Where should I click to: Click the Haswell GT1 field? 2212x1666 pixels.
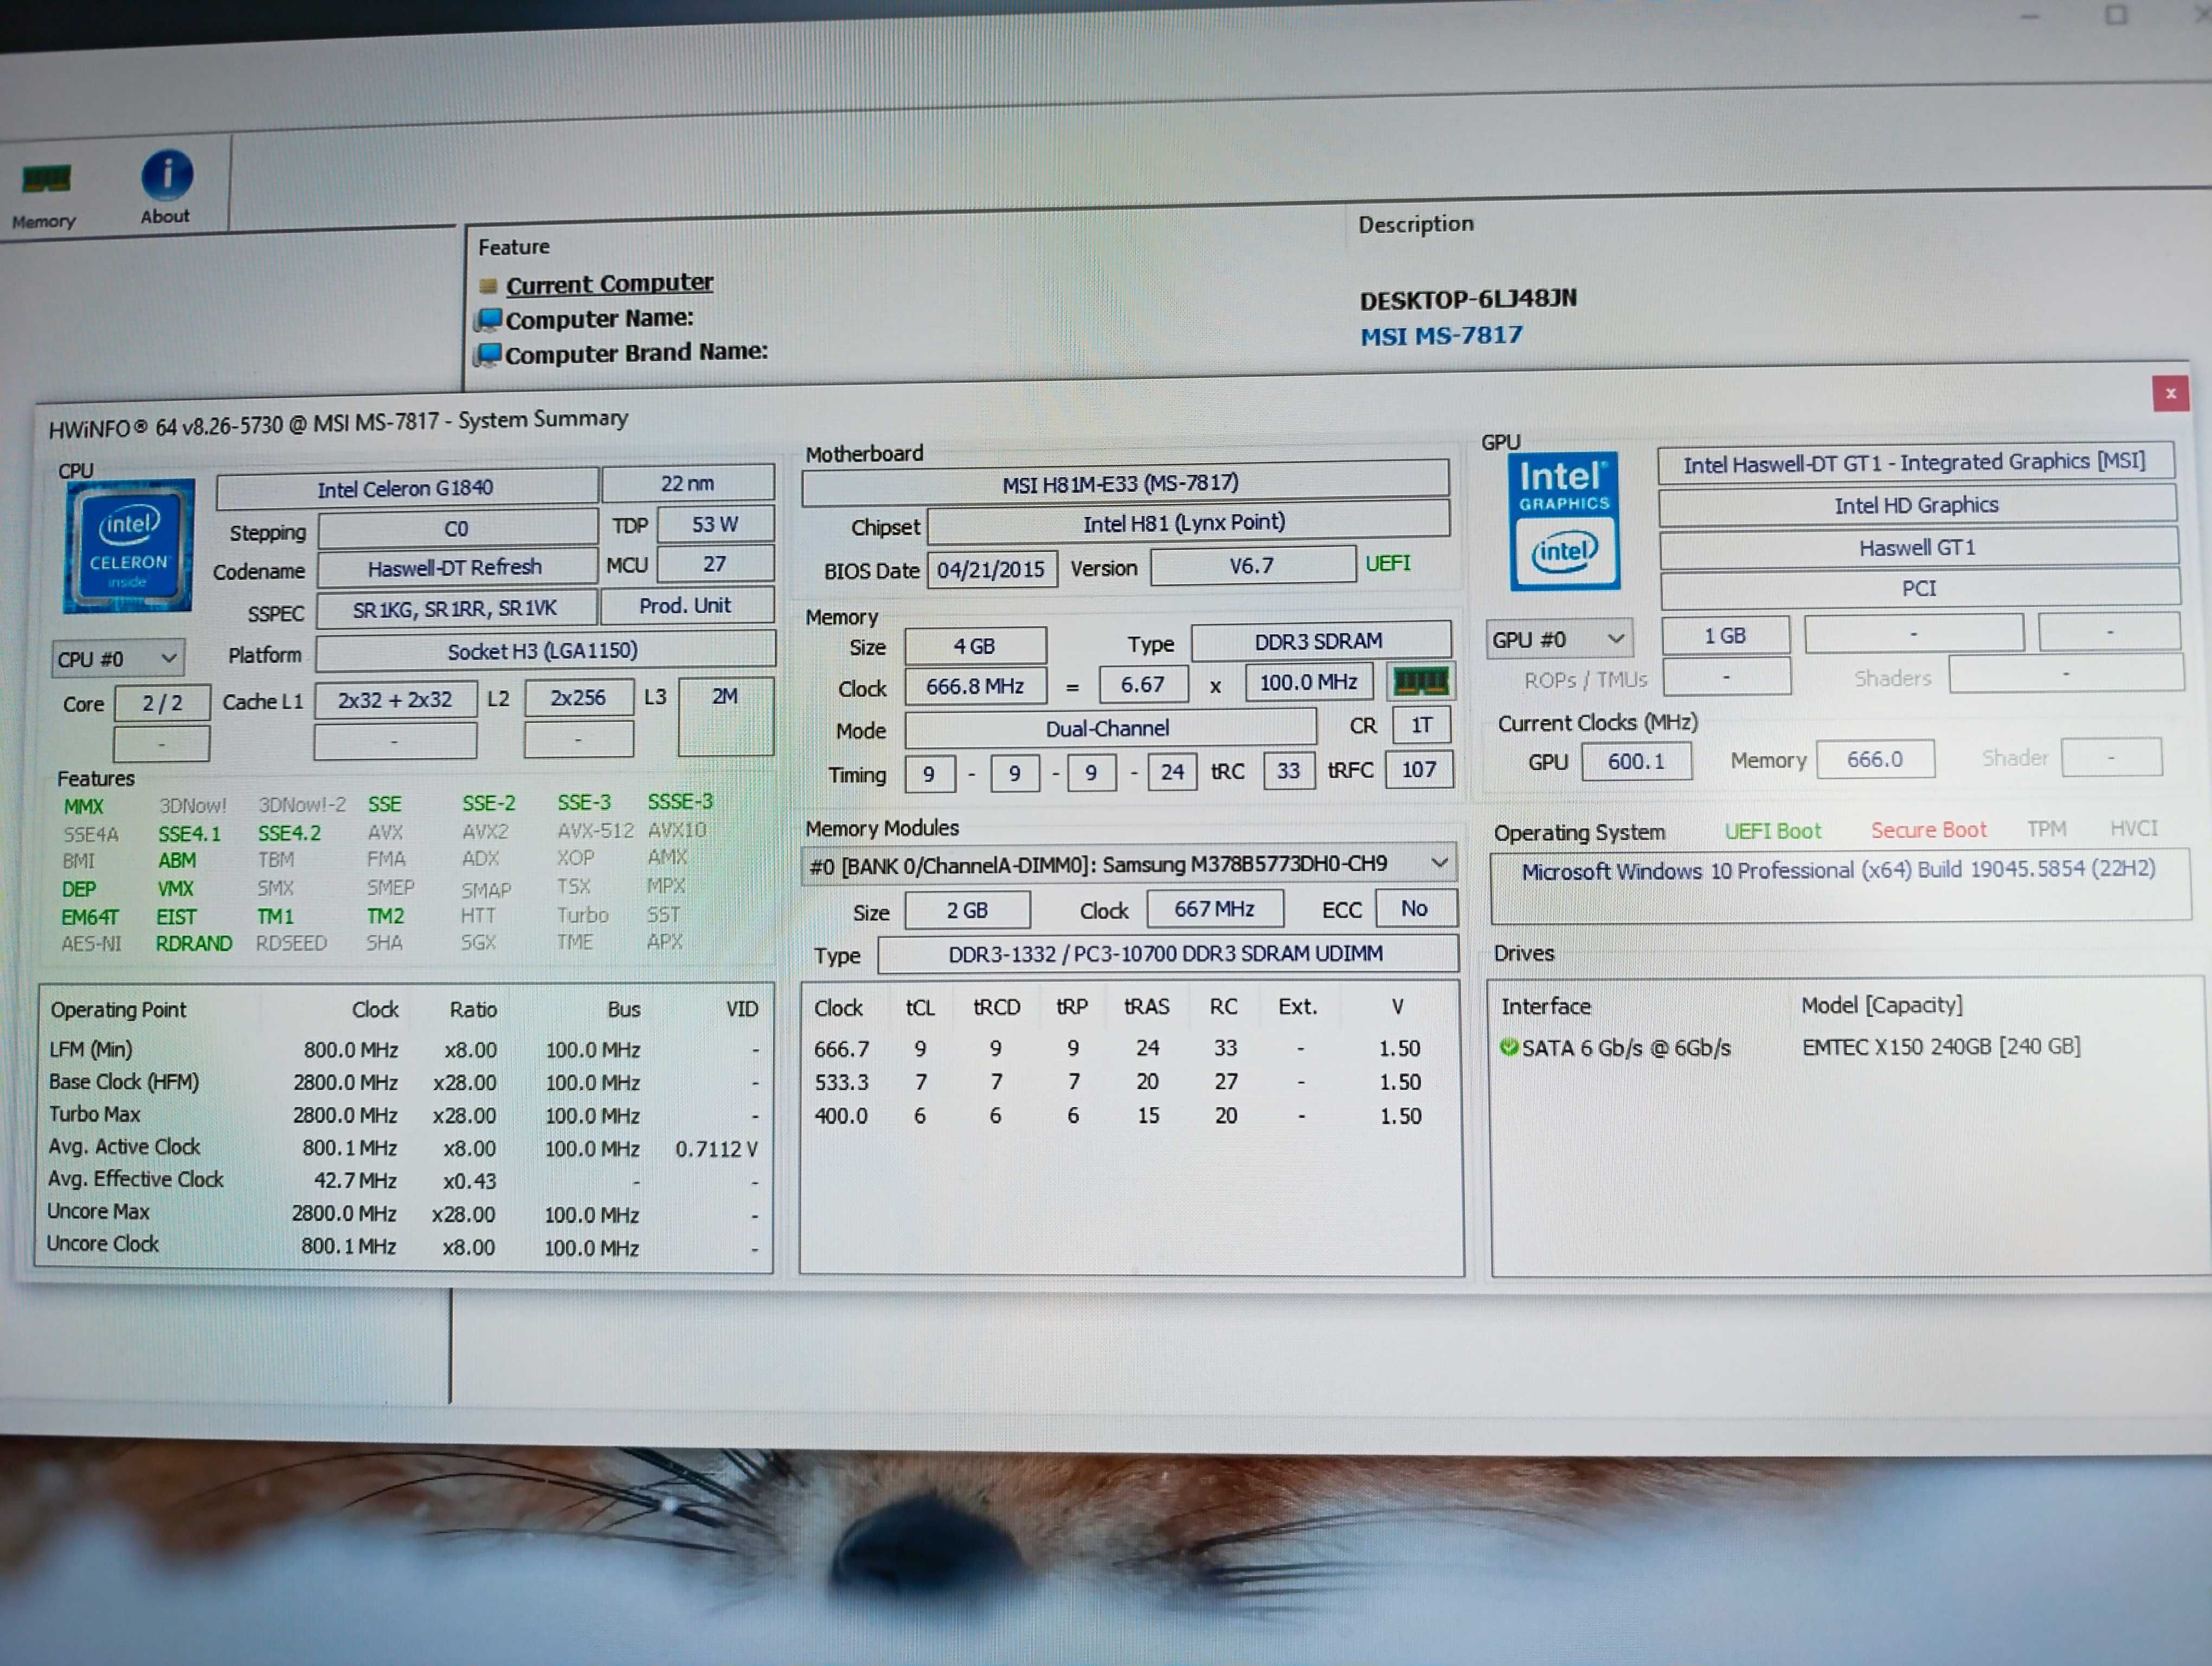[x=1918, y=548]
